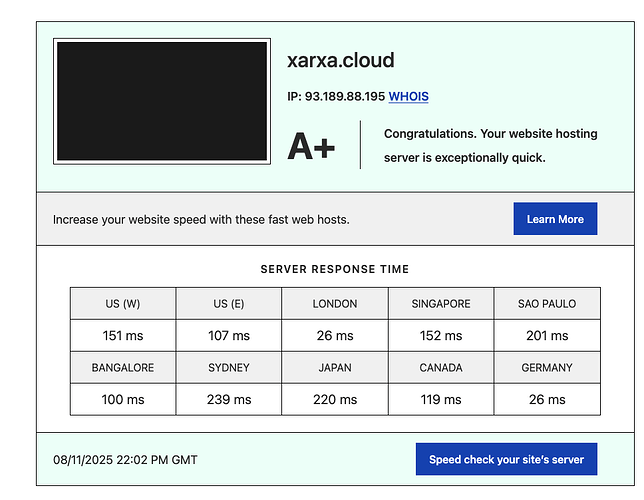Click the A+ grade rating
Image resolution: width=644 pixels, height=500 pixels.
click(x=311, y=146)
